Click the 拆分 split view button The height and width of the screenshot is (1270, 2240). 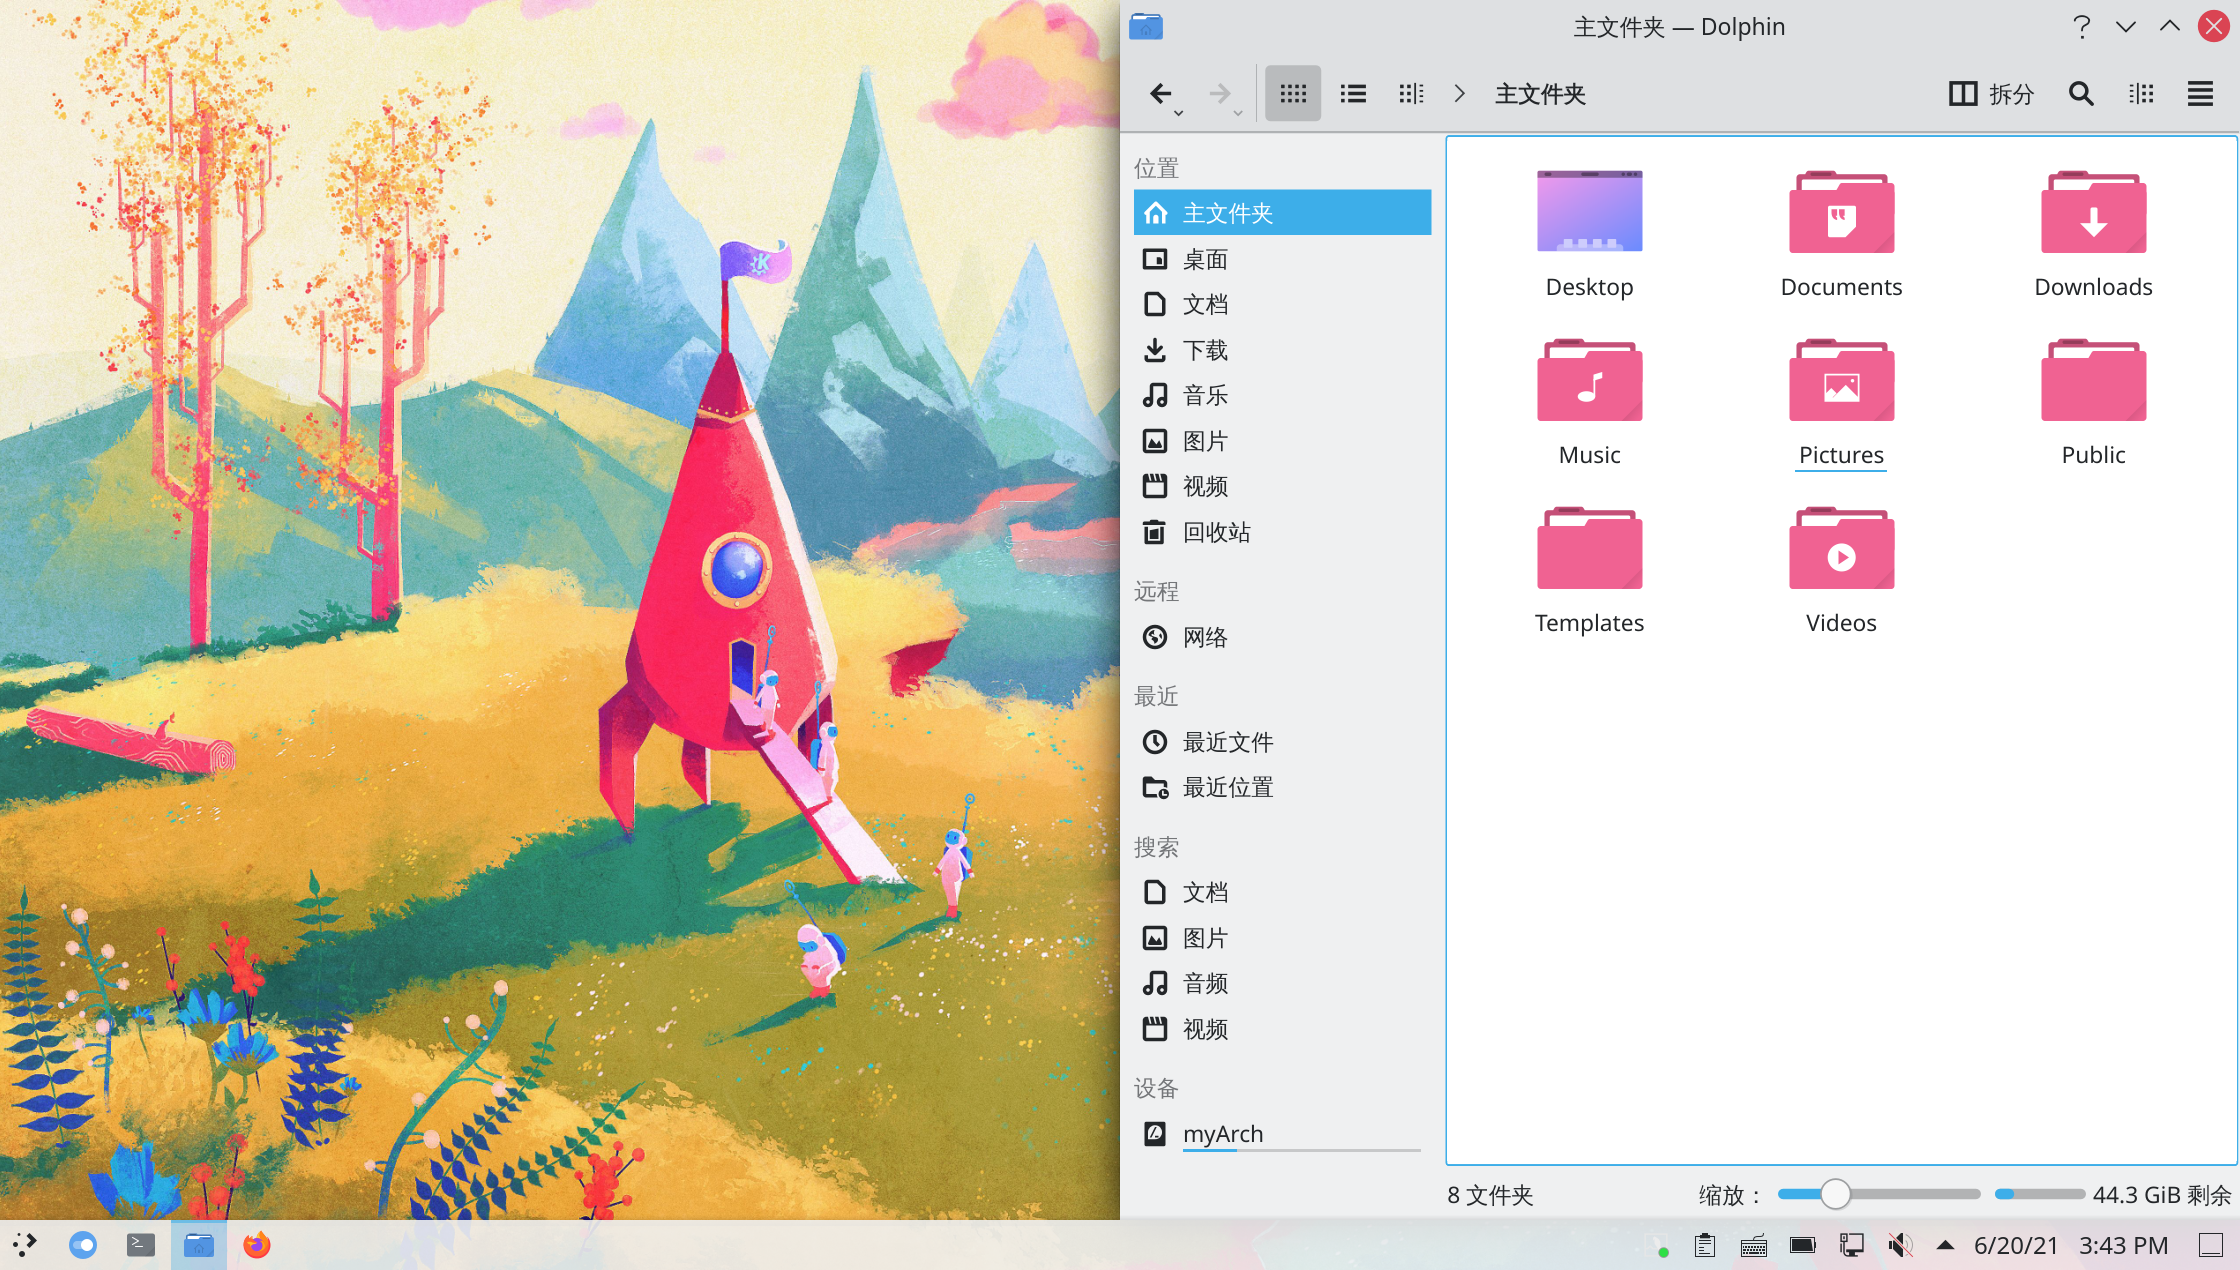click(x=1991, y=94)
